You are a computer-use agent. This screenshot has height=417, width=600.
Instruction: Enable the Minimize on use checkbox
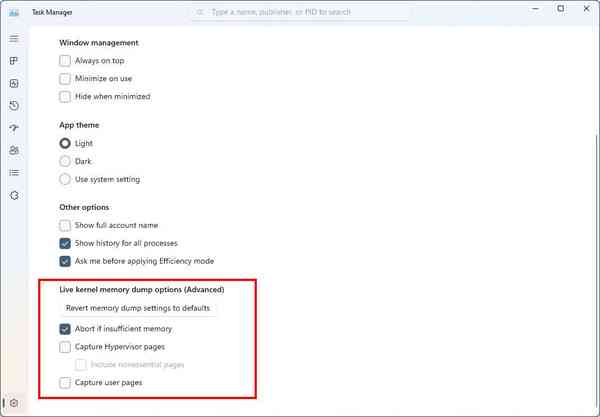click(65, 78)
